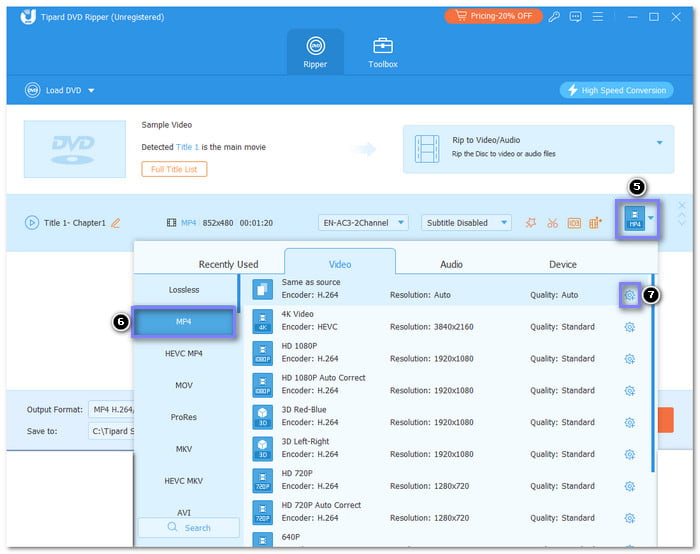Image resolution: width=700 pixels, height=554 pixels.
Task: Click the Output Format field
Action: [x=111, y=409]
